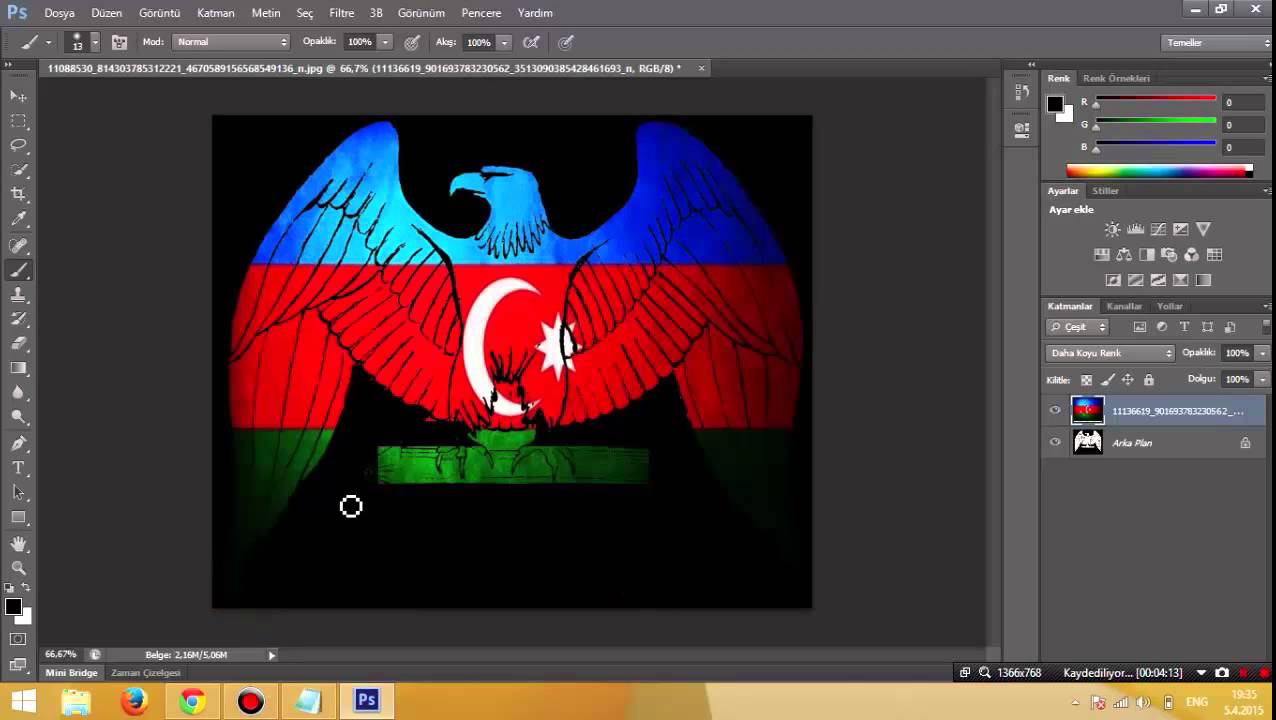
Task: Select the Pen tool
Action: click(x=18, y=443)
